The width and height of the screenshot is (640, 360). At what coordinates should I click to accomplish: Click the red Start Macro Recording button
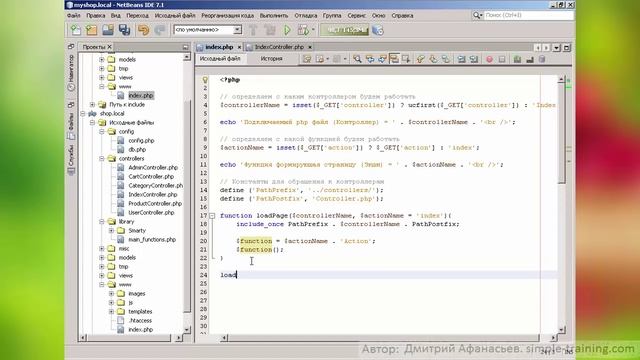(x=489, y=59)
